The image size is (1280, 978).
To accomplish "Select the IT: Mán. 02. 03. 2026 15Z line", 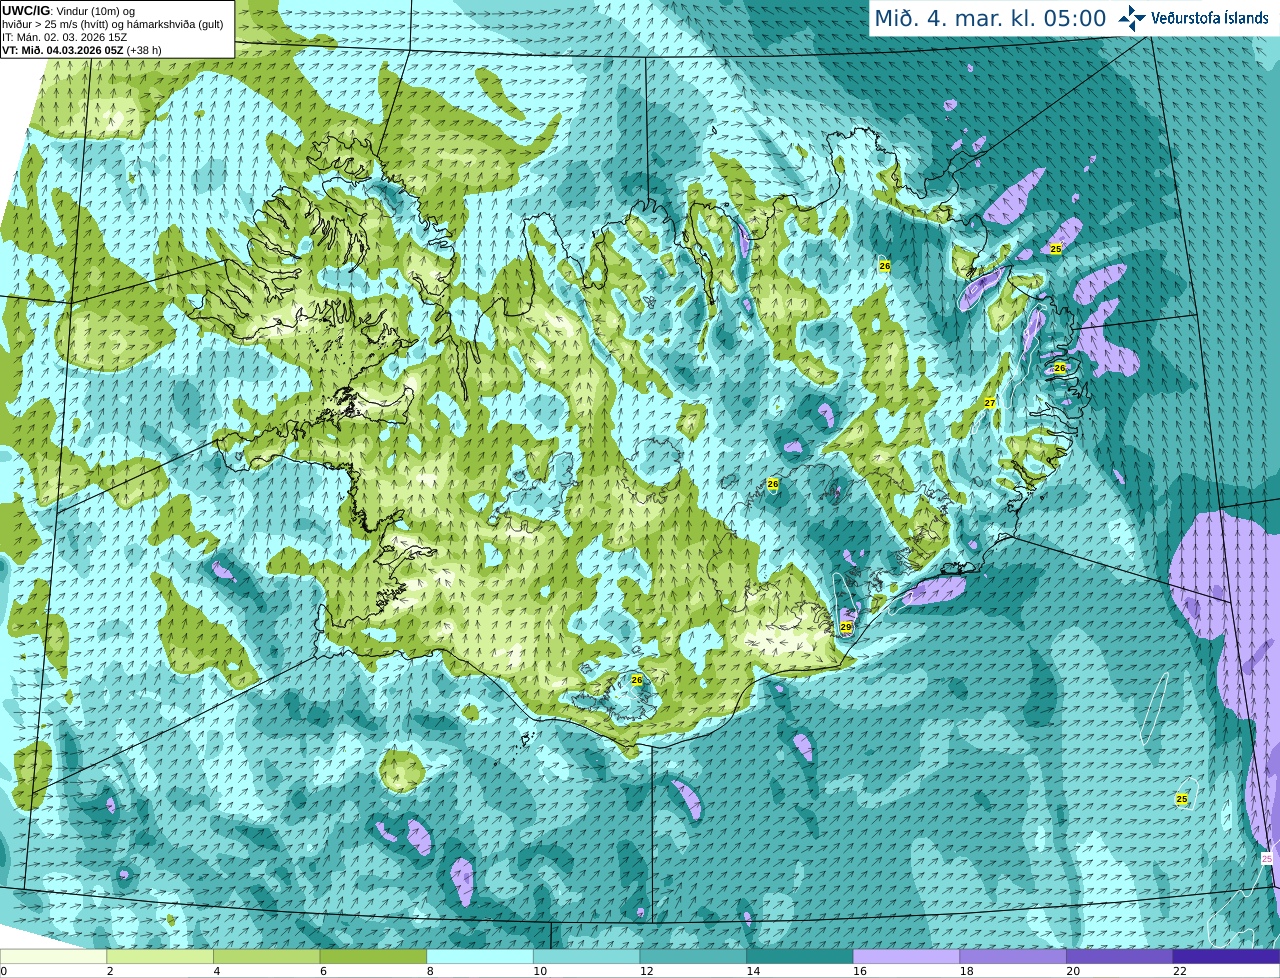I will pos(65,37).
